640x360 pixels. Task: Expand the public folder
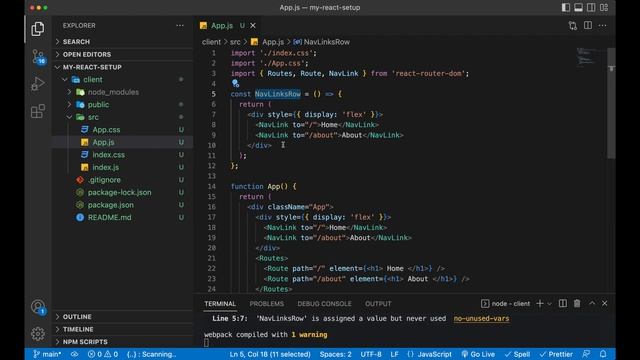122,104
